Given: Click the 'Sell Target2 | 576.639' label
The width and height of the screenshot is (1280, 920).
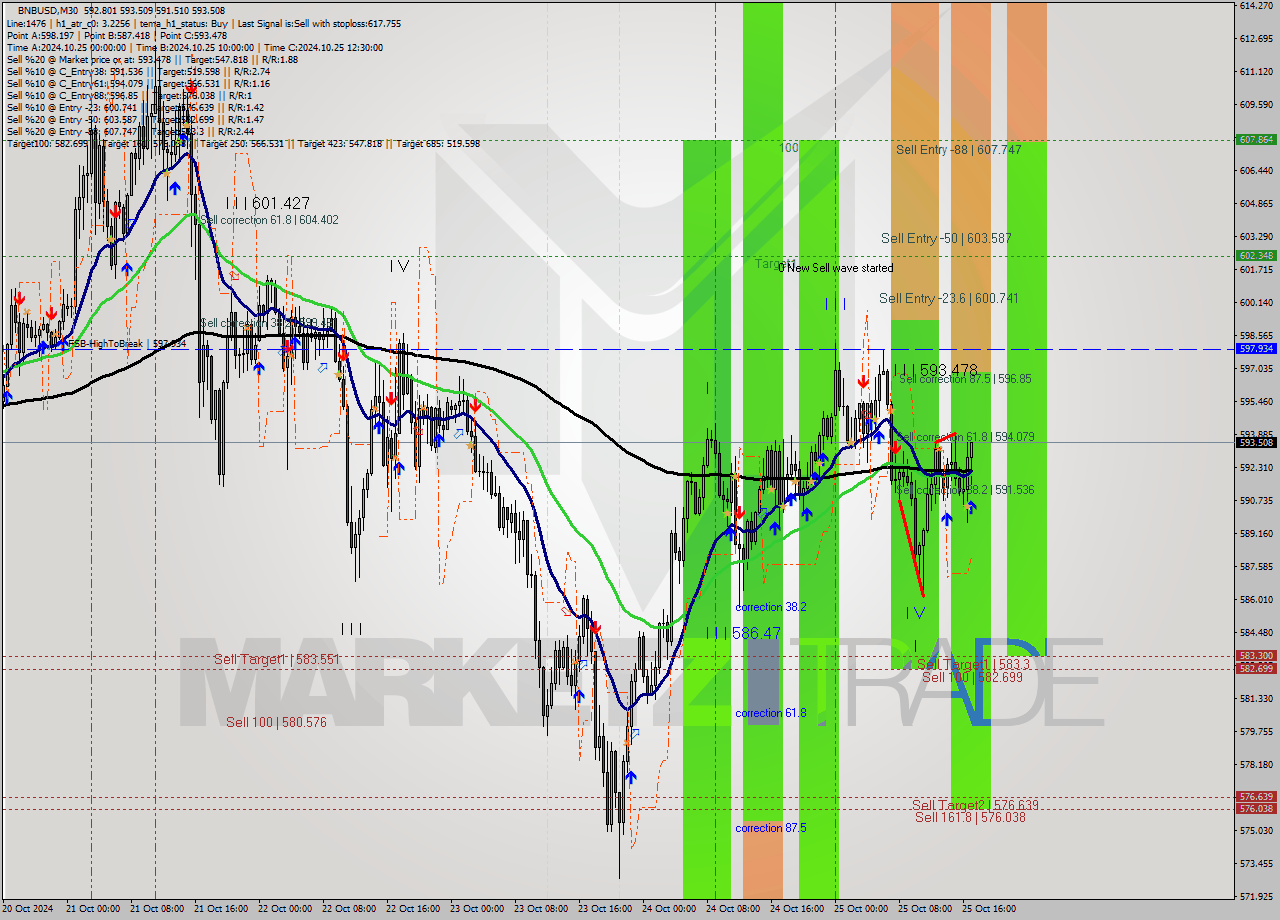Looking at the screenshot, I should (x=975, y=805).
